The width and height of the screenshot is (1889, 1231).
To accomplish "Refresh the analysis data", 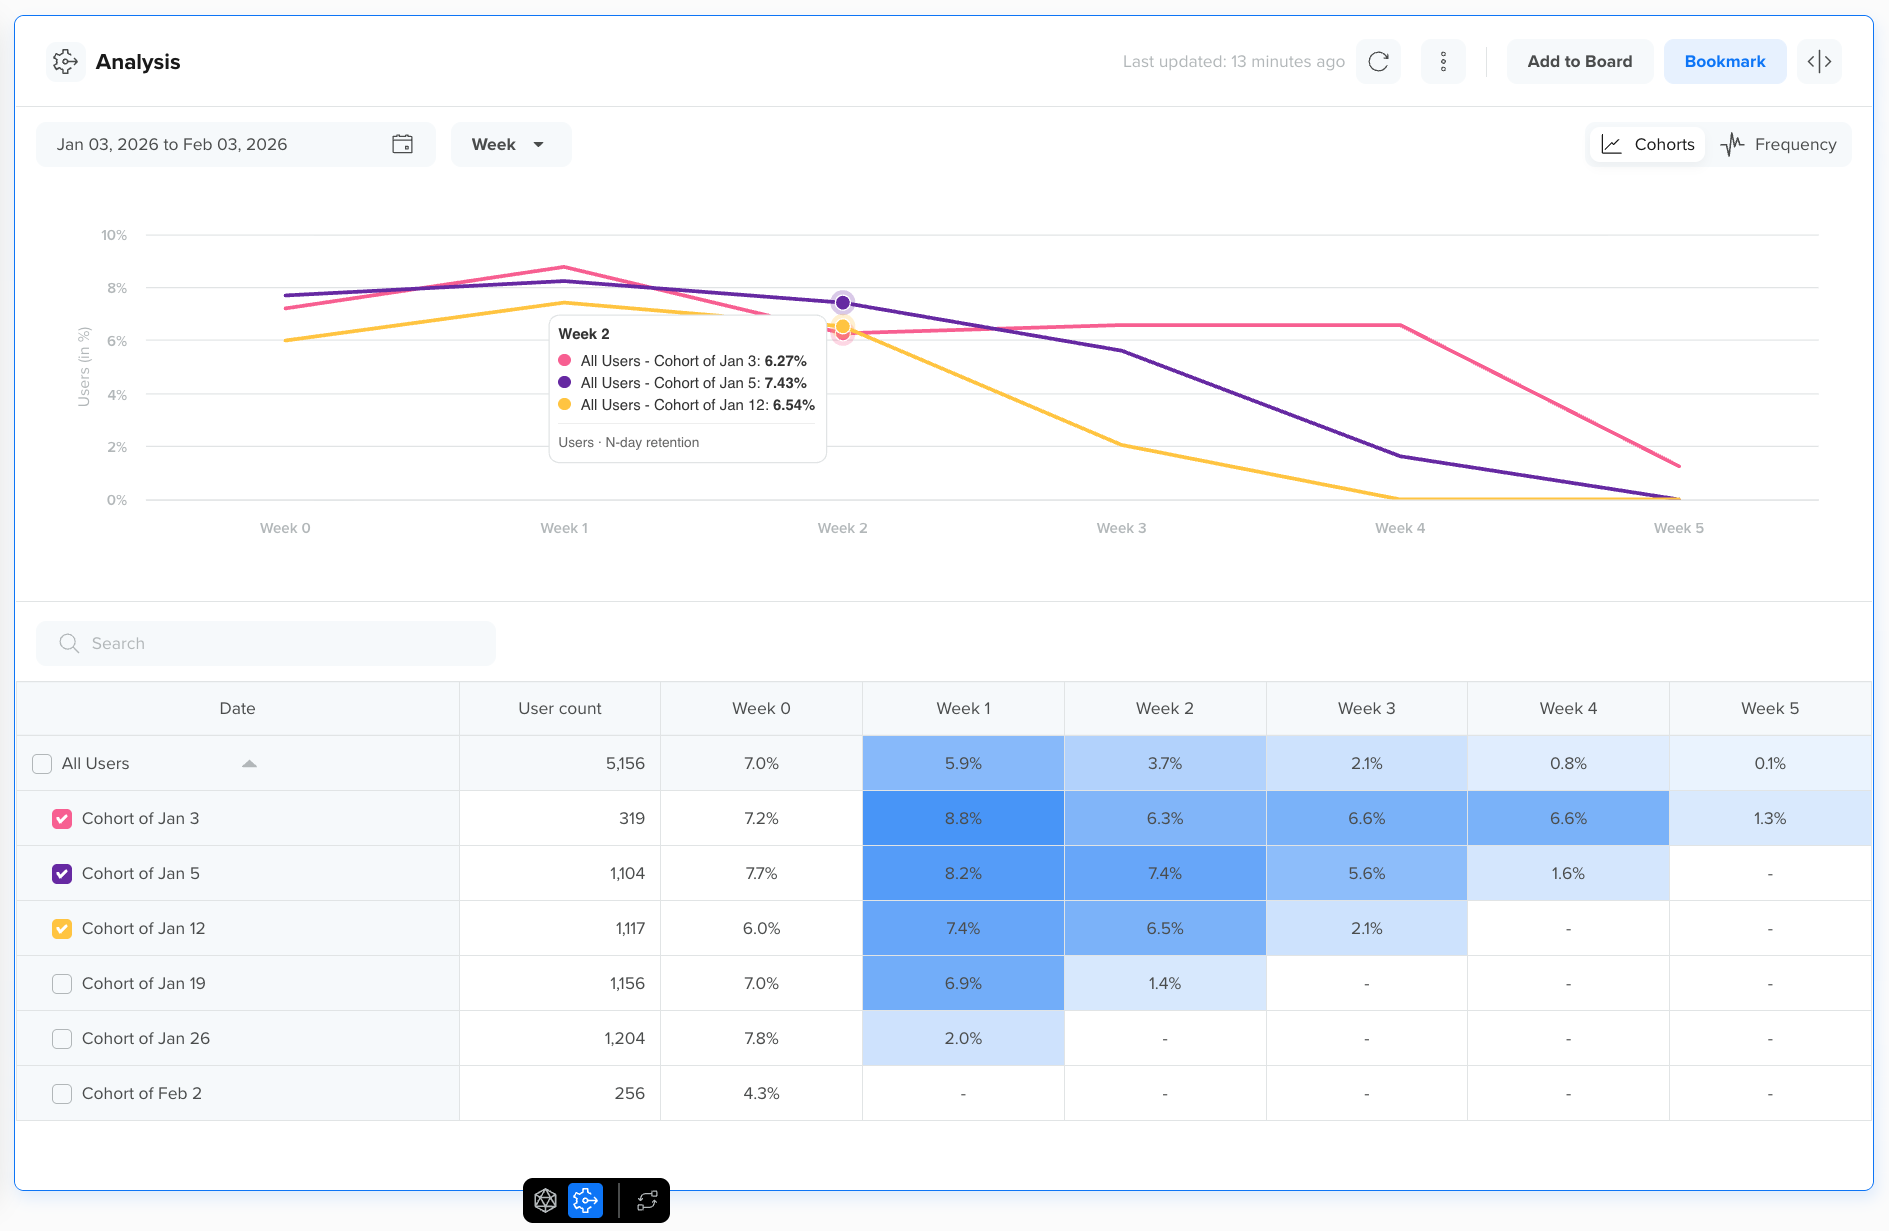I will (1378, 62).
